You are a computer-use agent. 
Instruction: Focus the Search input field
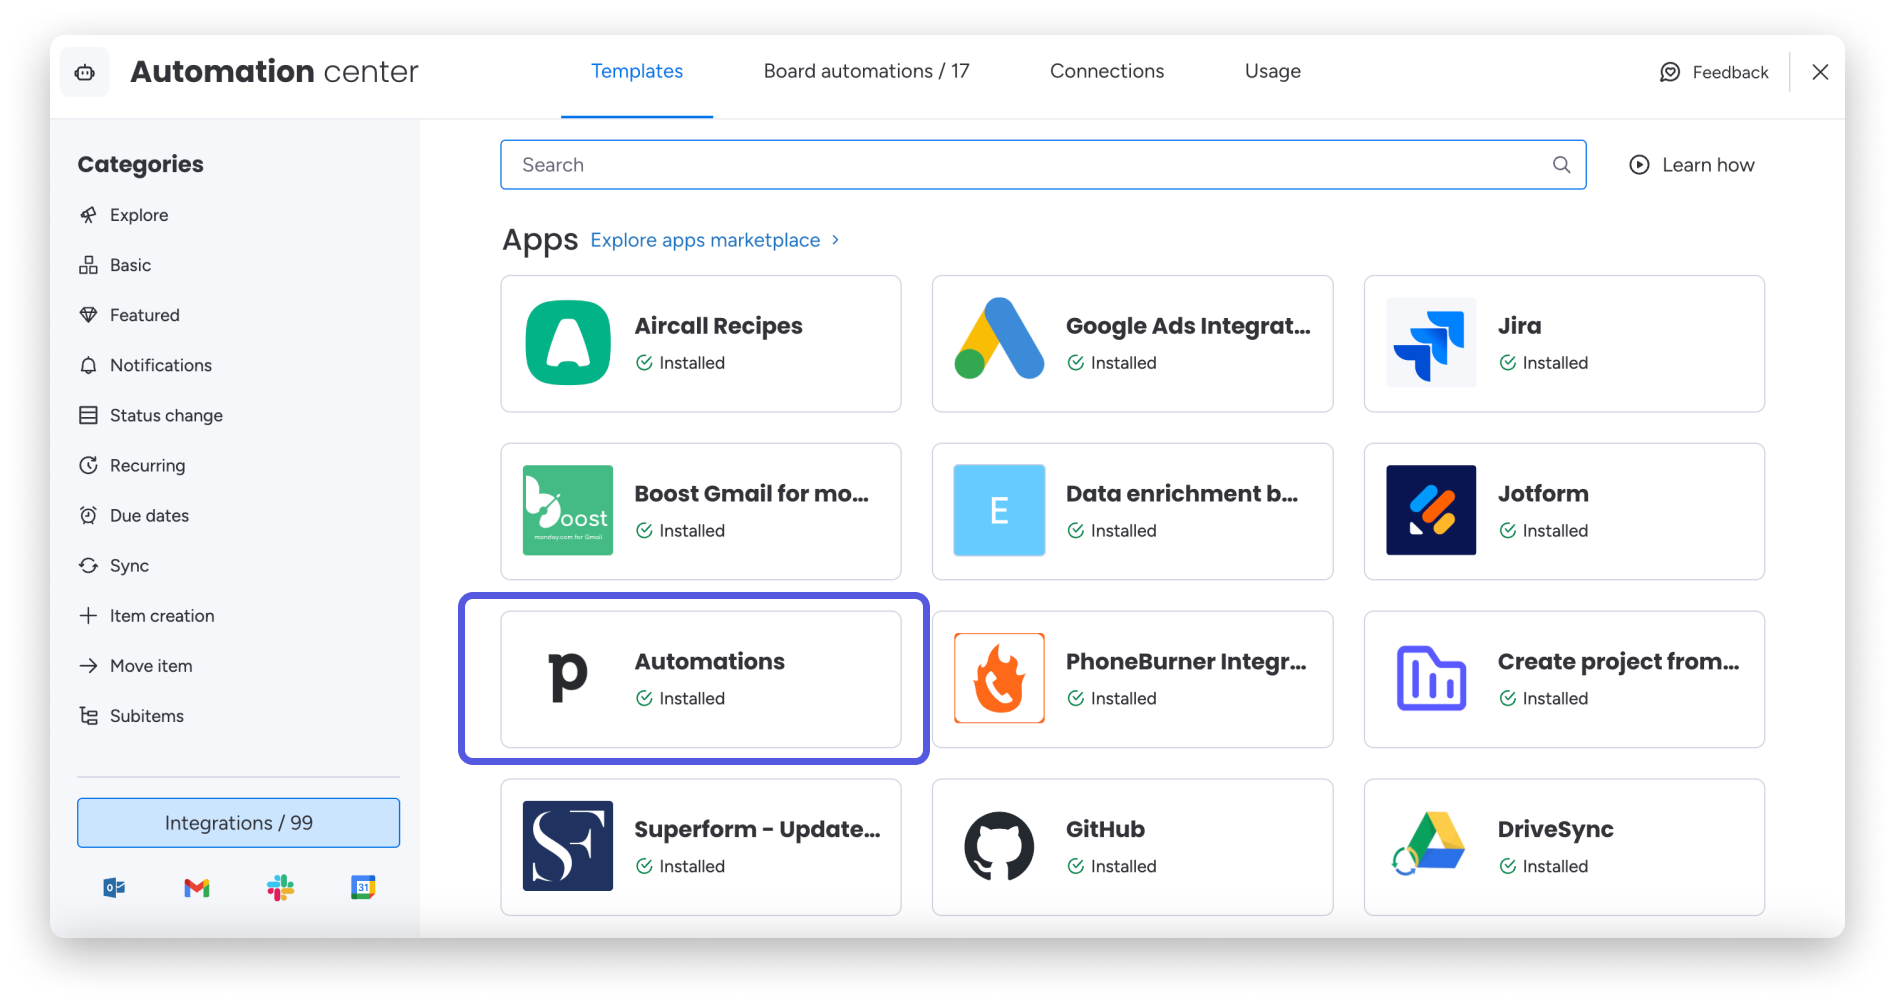pos(1043,165)
